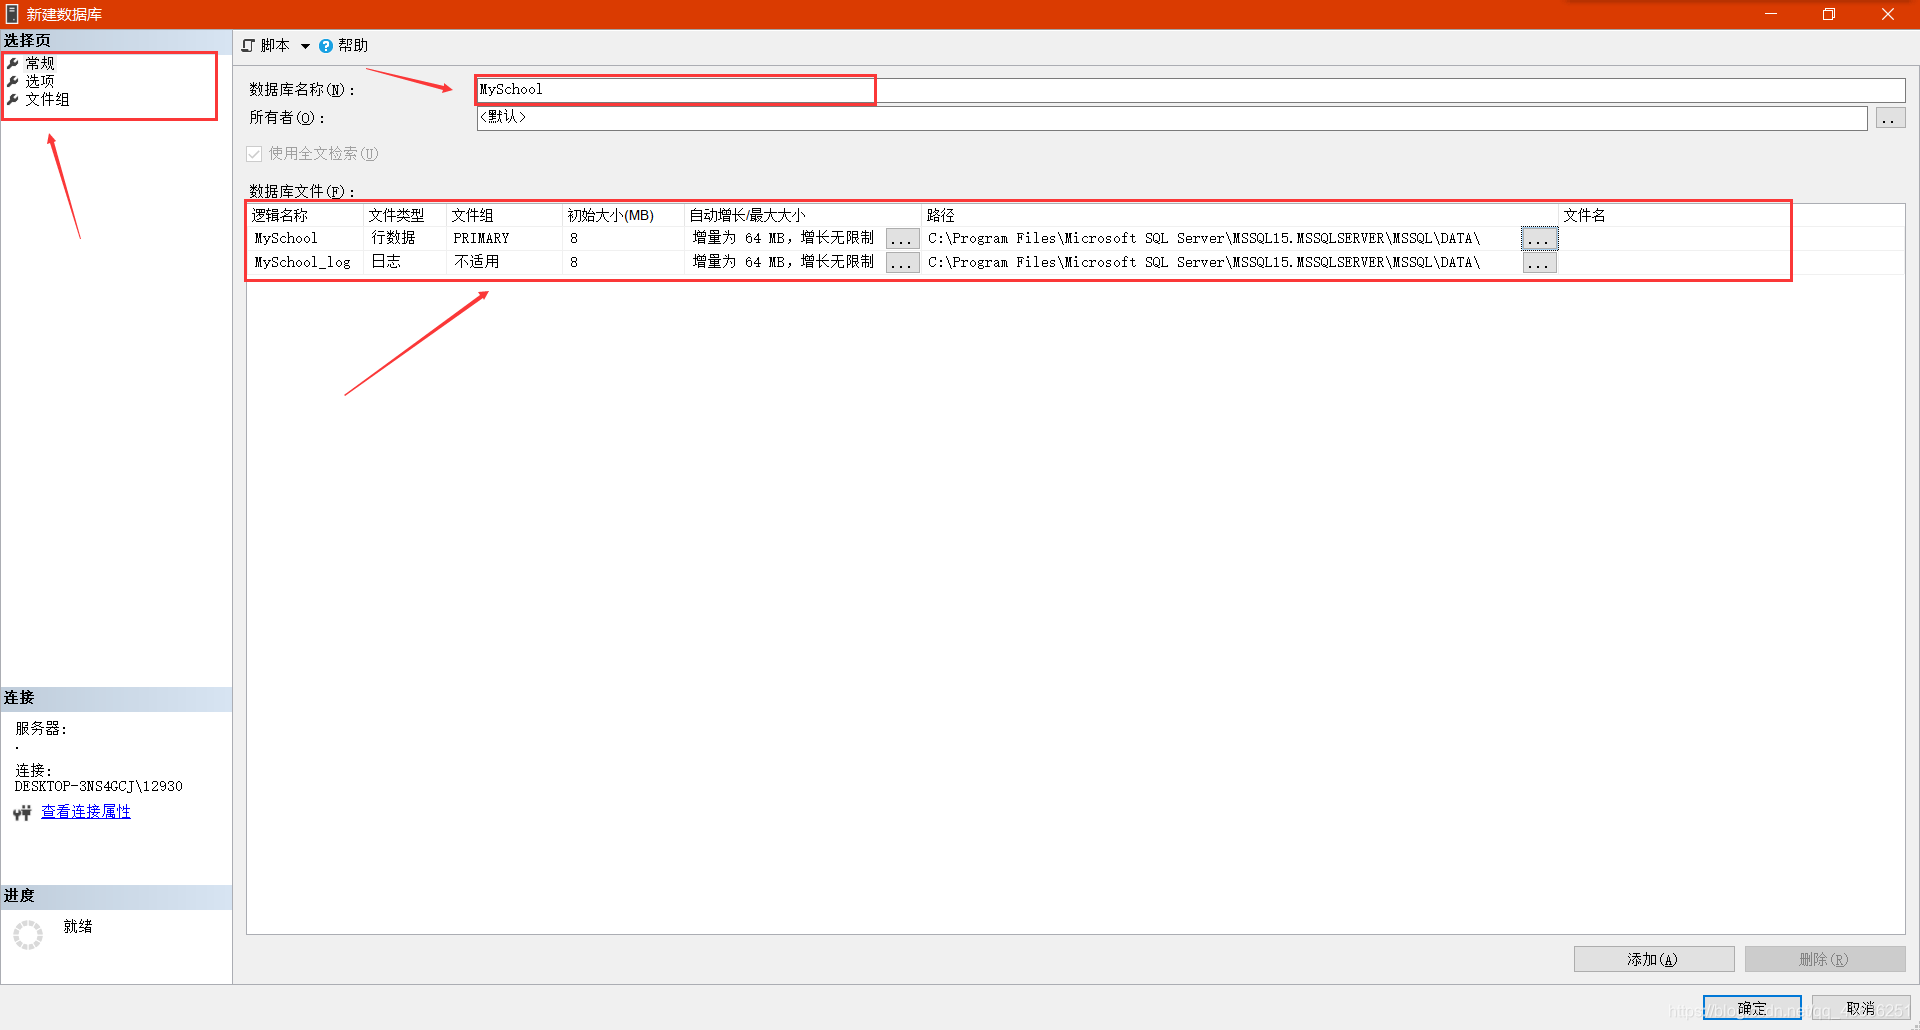This screenshot has height=1030, width=1920.
Task: Click the 逻辑名称 column header
Action: click(305, 215)
